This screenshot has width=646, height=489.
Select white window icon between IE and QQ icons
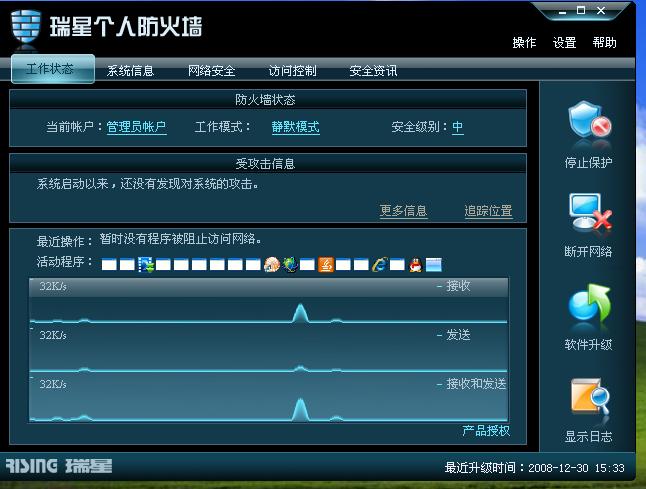pyautogui.click(x=397, y=264)
